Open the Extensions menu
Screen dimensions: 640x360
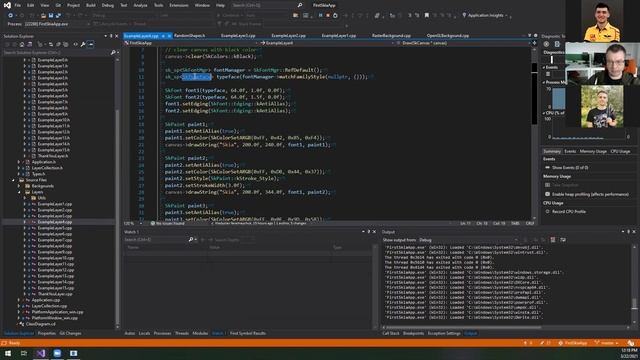click(179, 5)
